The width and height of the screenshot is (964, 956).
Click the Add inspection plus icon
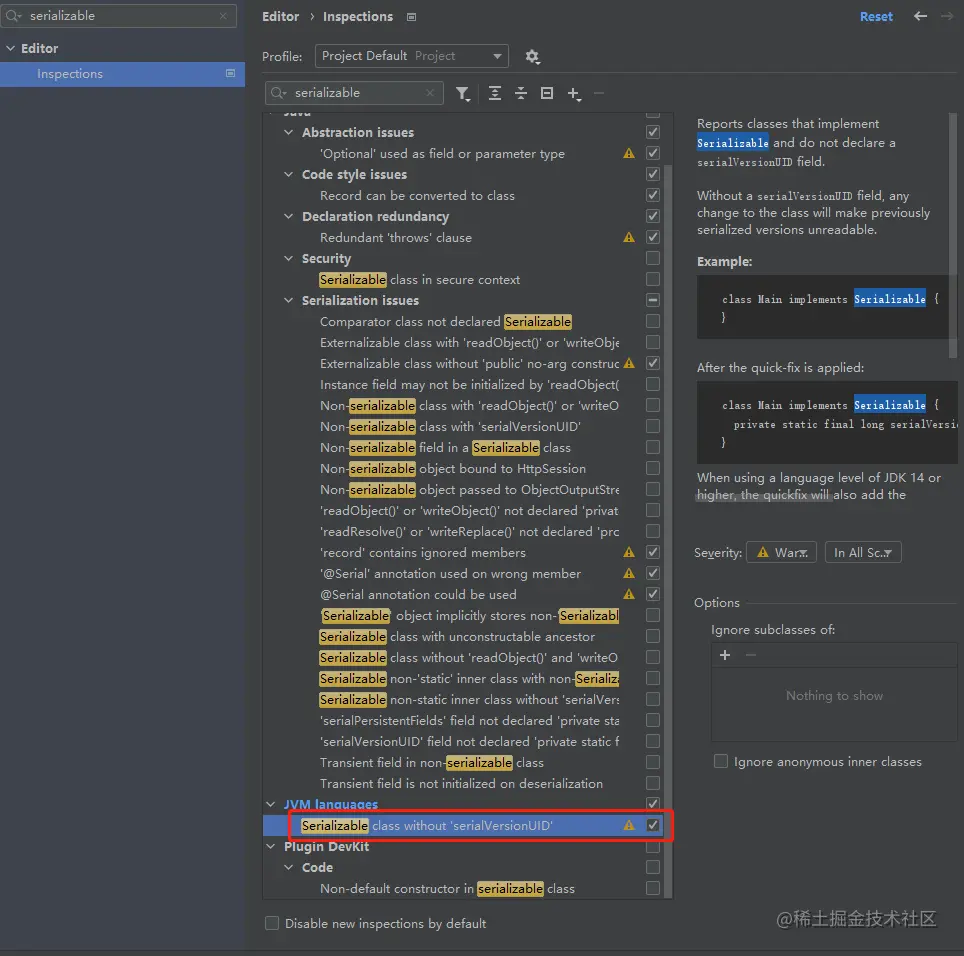click(x=574, y=93)
